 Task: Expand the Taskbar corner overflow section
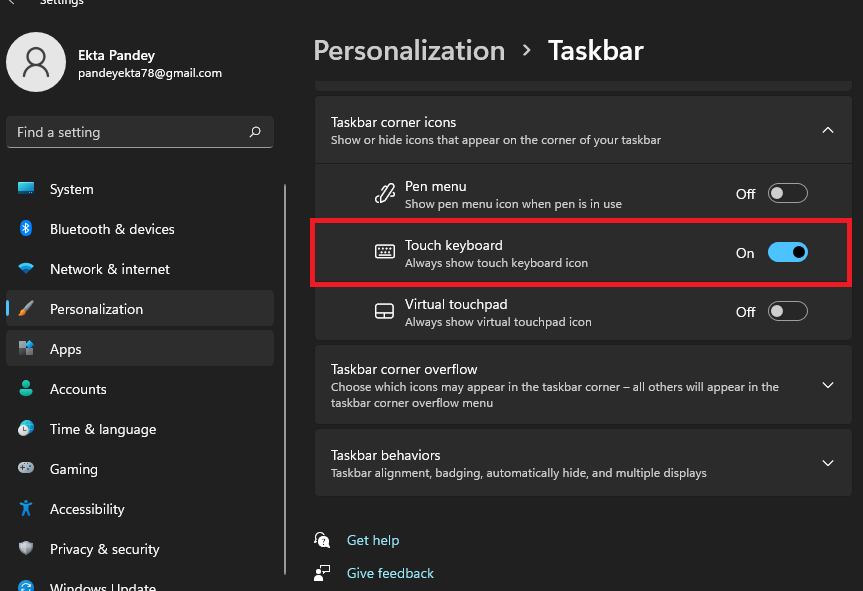[827, 386]
